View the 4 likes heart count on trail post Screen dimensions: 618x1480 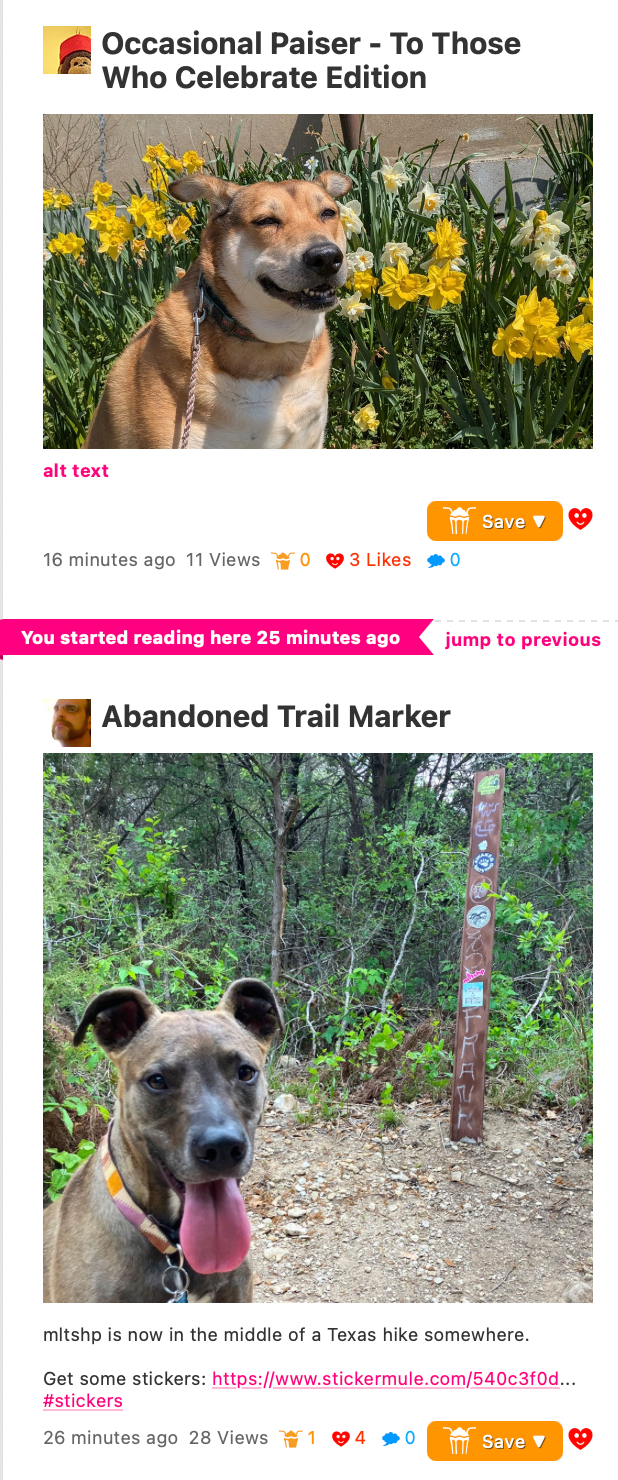(x=349, y=1438)
